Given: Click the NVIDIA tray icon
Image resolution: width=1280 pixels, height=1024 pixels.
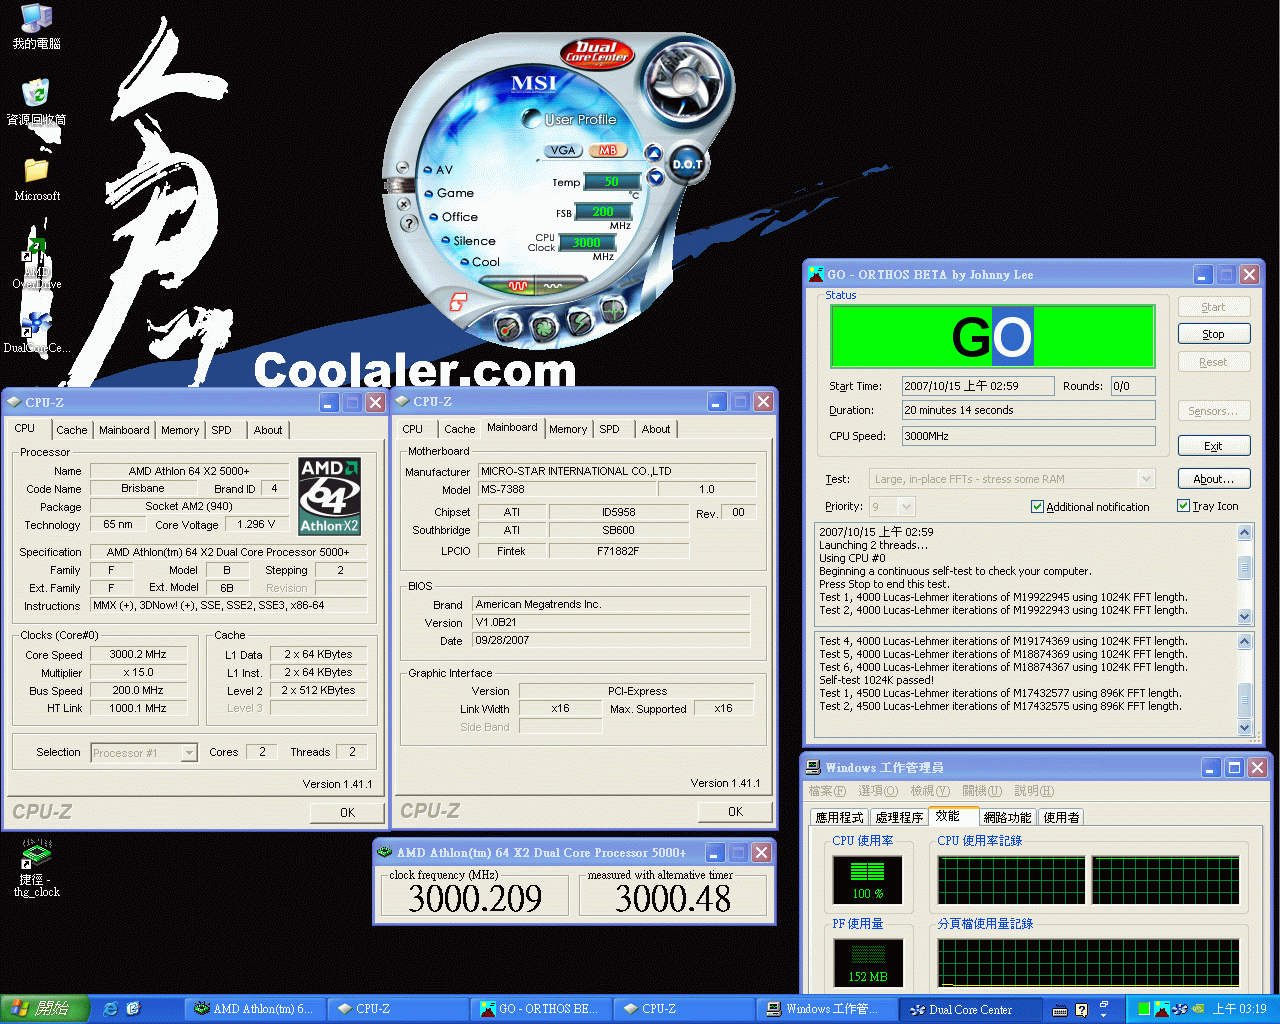Looking at the screenshot, I should (1197, 1009).
